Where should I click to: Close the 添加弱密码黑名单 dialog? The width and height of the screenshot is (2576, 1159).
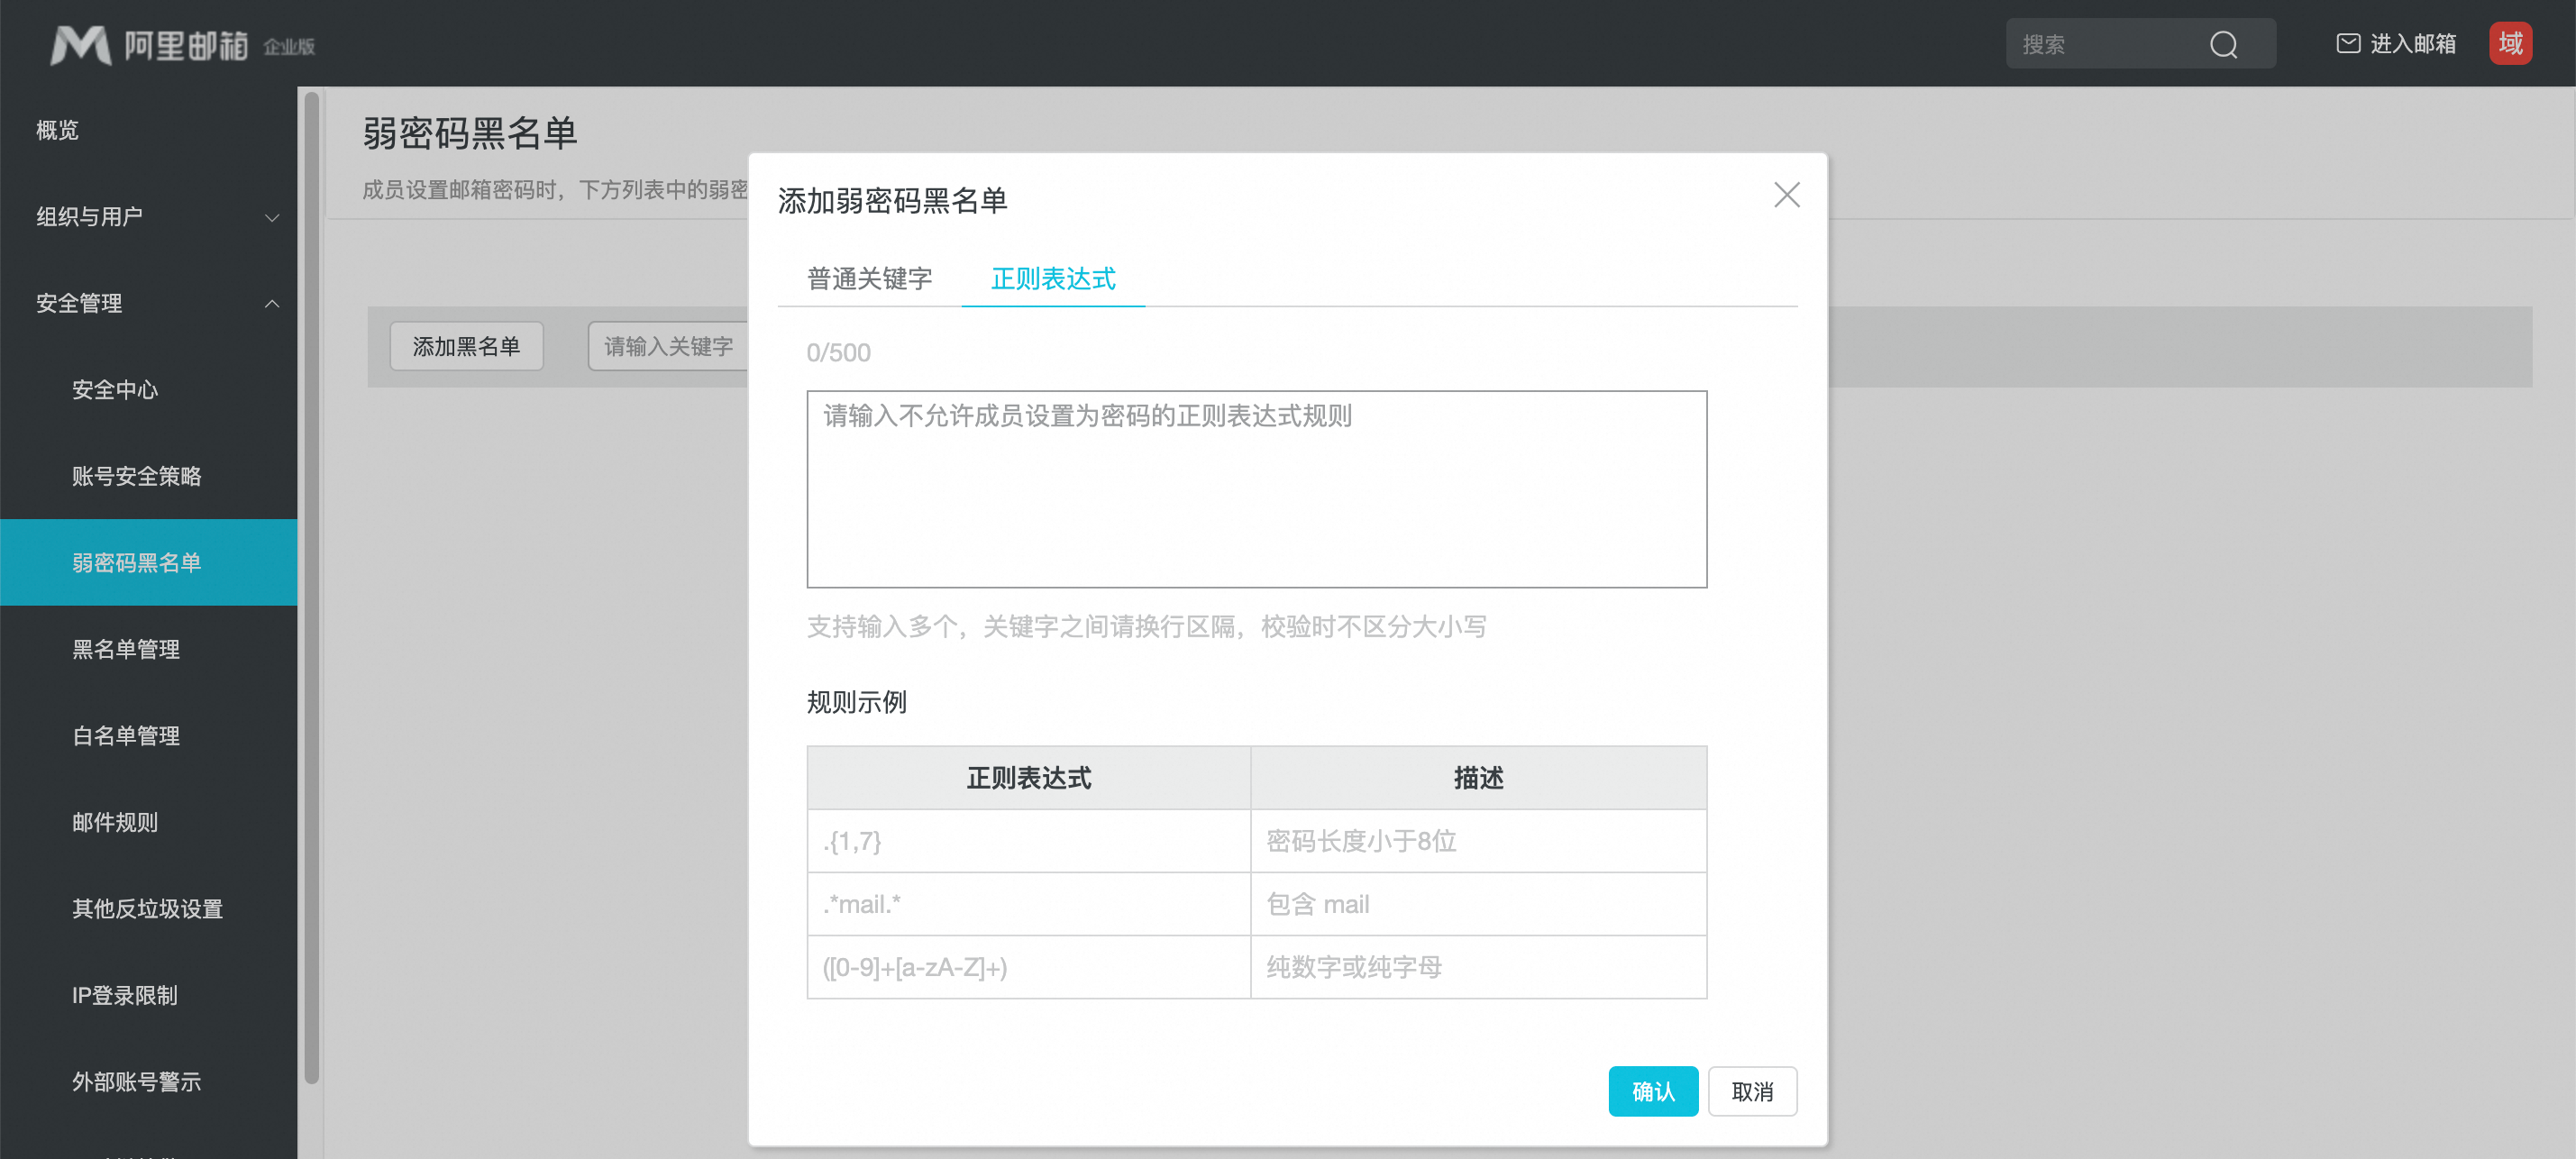(x=1786, y=195)
